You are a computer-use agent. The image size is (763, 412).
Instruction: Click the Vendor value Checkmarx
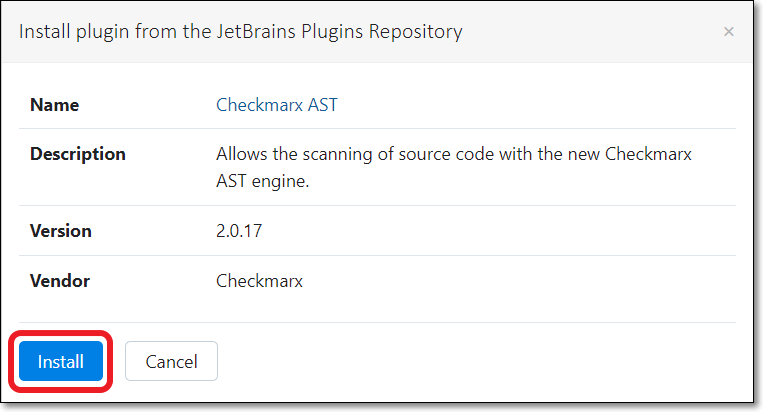coord(259,281)
